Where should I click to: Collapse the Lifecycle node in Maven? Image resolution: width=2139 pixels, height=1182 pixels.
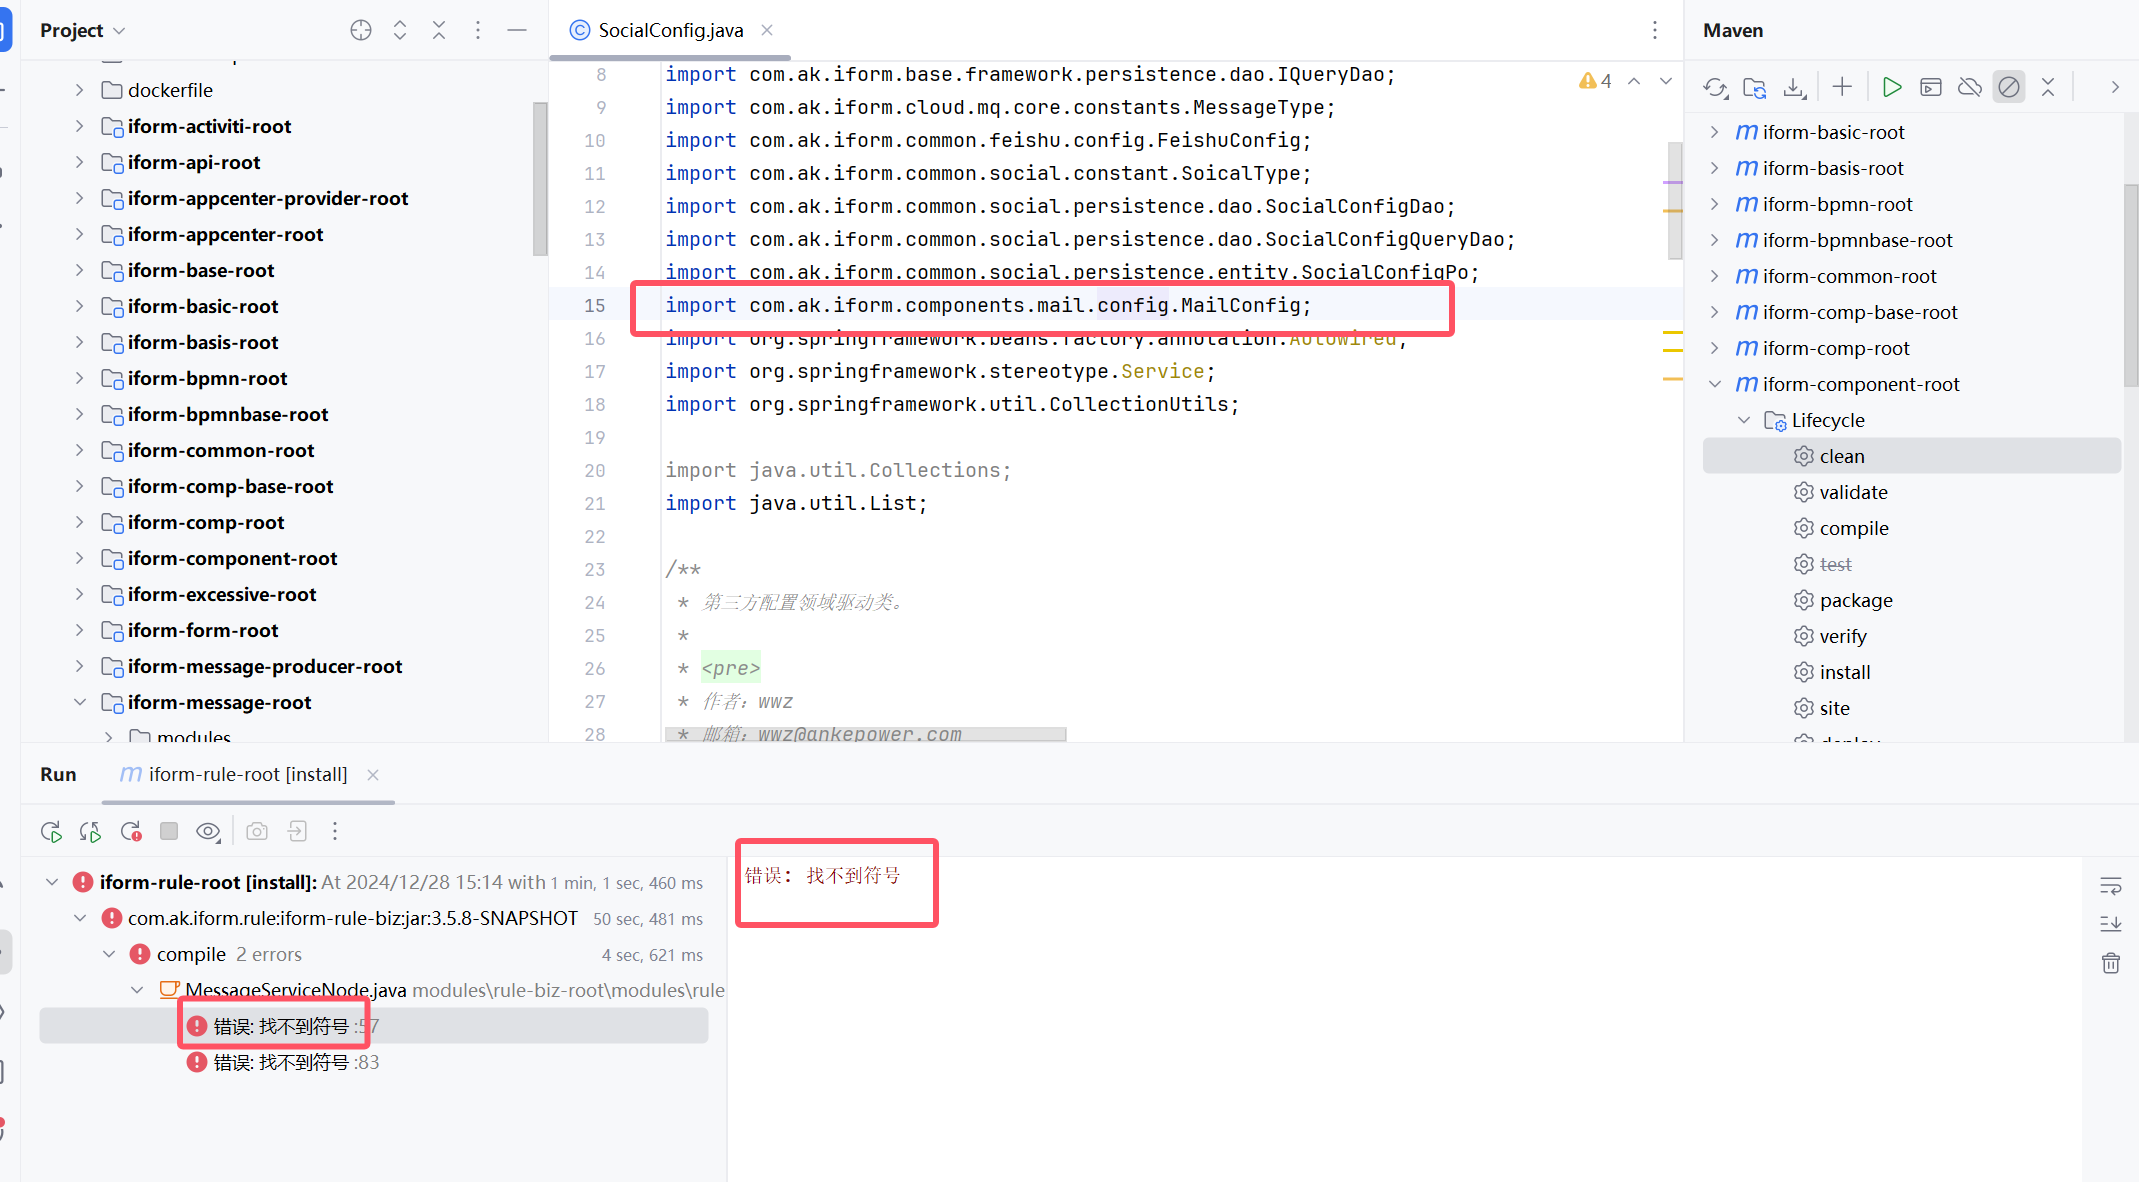pos(1744,420)
